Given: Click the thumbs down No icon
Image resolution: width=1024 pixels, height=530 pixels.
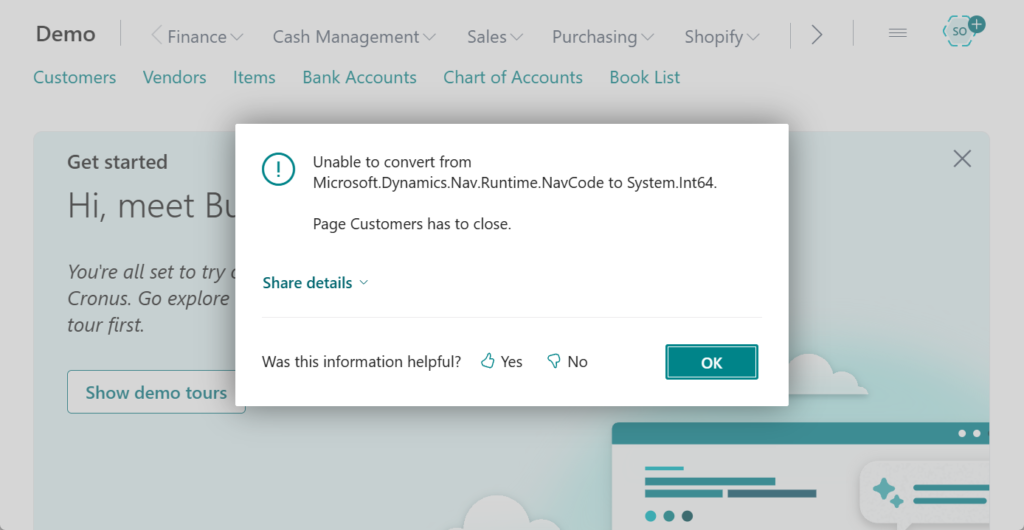Looking at the screenshot, I should click(x=554, y=362).
